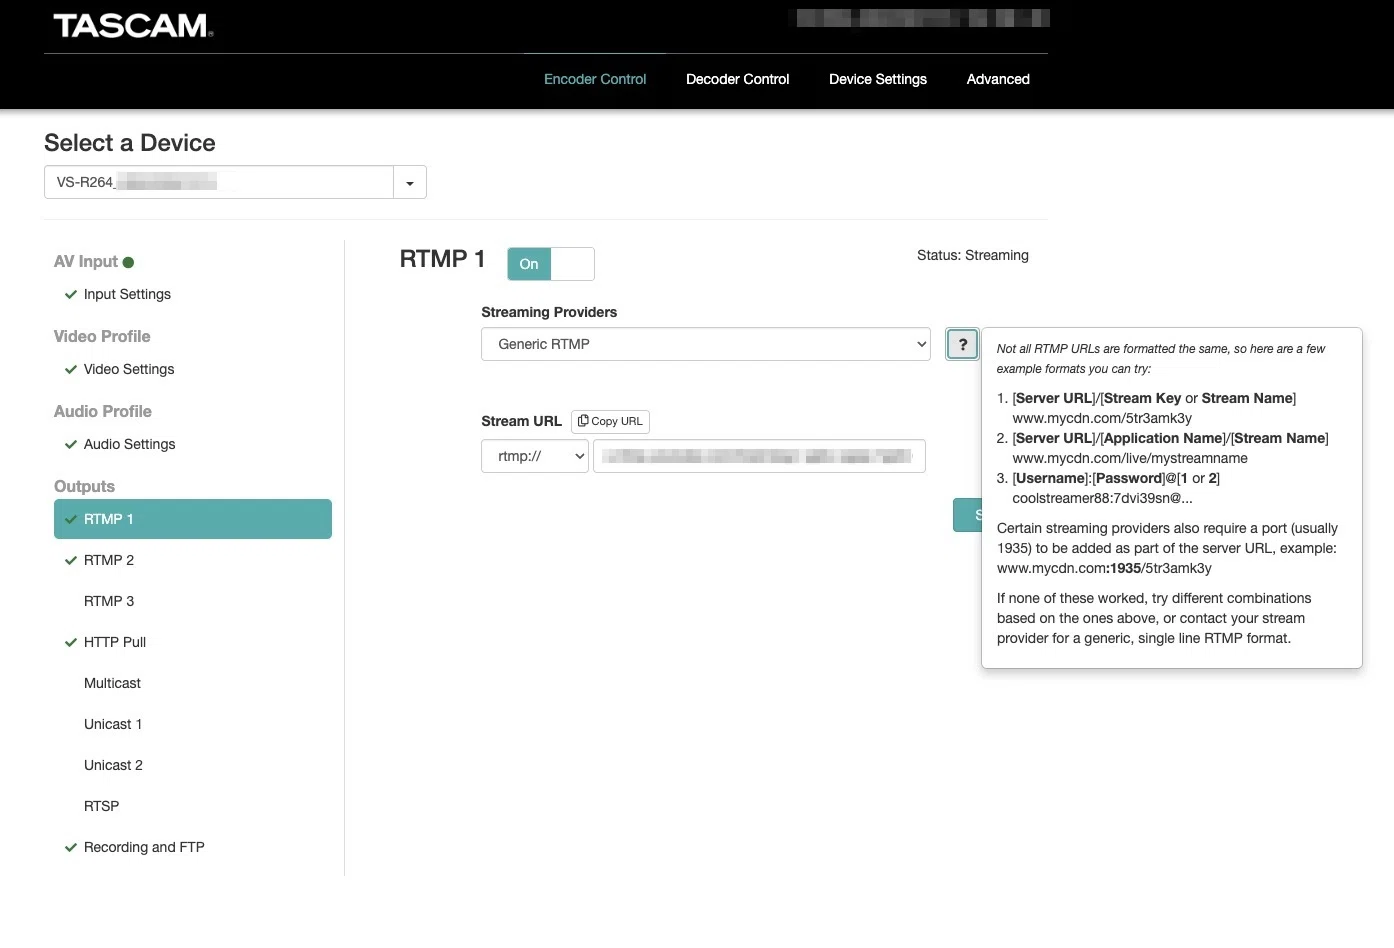Image resolution: width=1394 pixels, height=948 pixels.
Task: Click the checkmark next to HTTP Pull
Action: (71, 642)
